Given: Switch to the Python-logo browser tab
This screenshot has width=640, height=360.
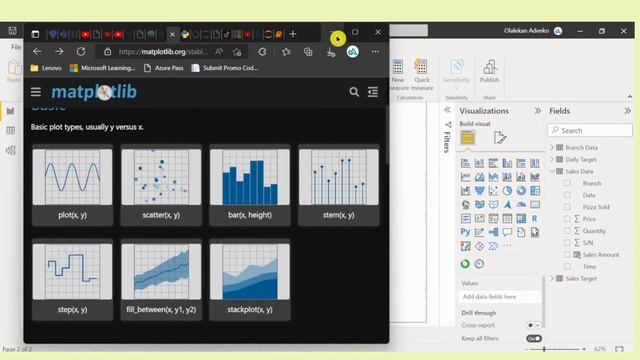Looking at the screenshot, I should click(185, 34).
